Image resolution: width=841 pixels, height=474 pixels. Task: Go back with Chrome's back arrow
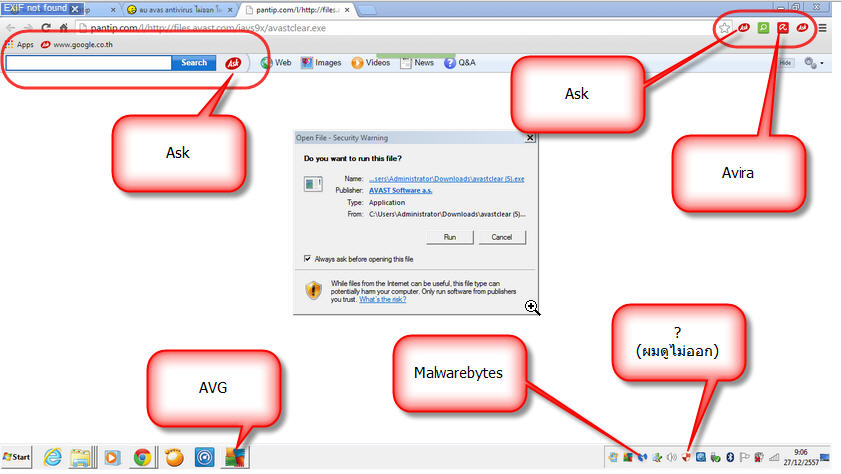click(11, 28)
